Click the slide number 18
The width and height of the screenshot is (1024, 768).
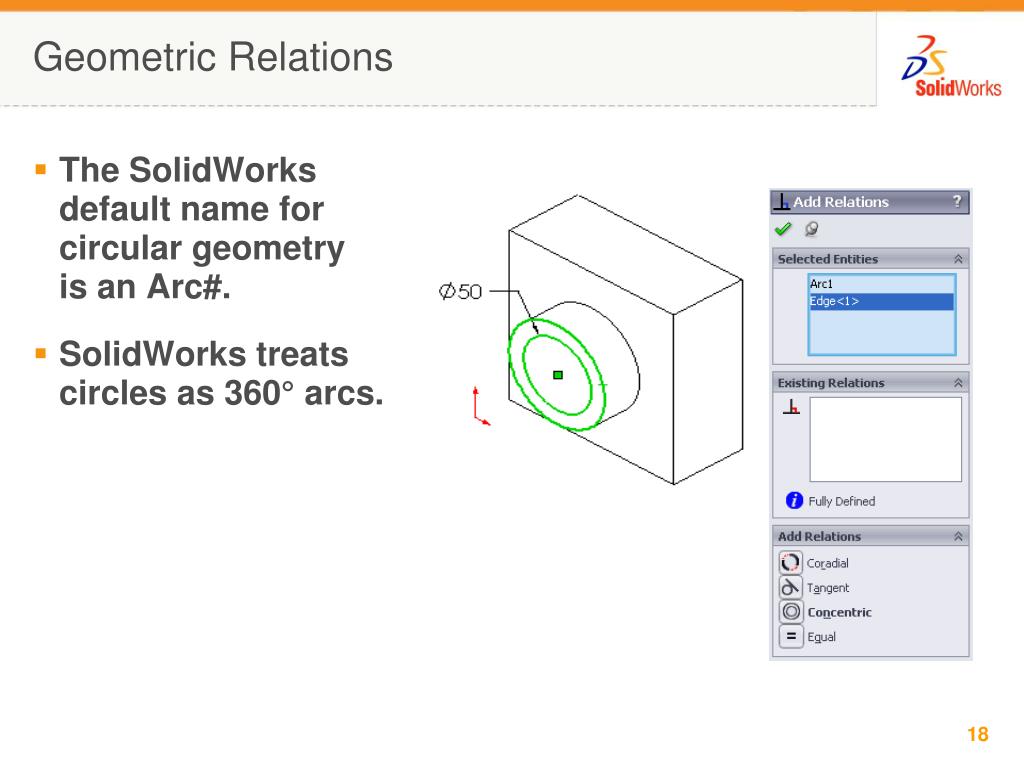tap(978, 734)
